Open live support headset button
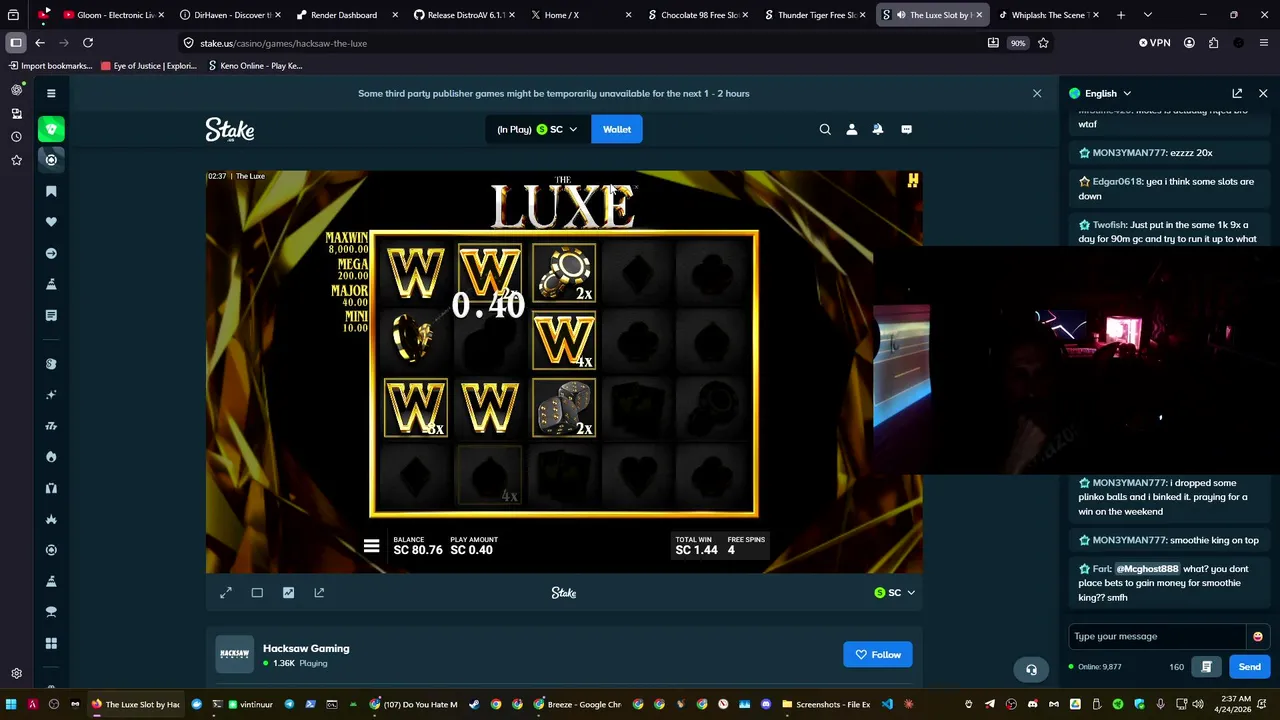This screenshot has width=1280, height=720. [x=1031, y=669]
